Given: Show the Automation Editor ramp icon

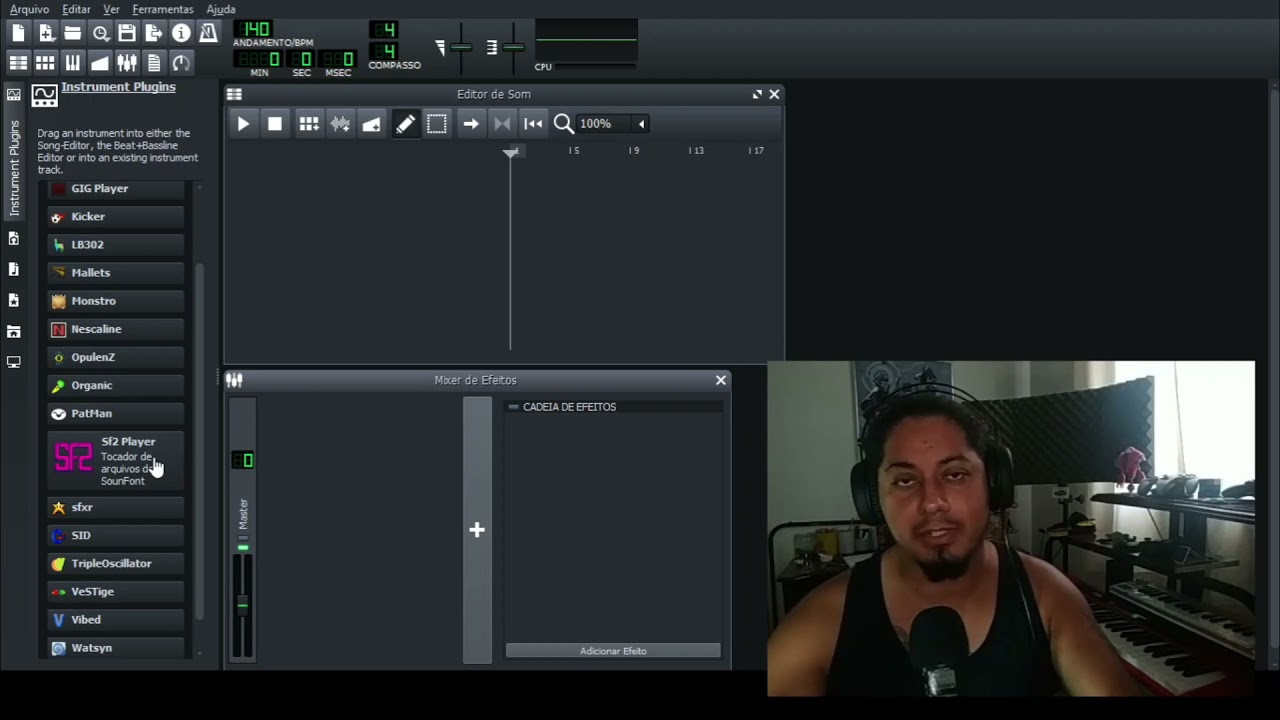Looking at the screenshot, I should point(100,63).
